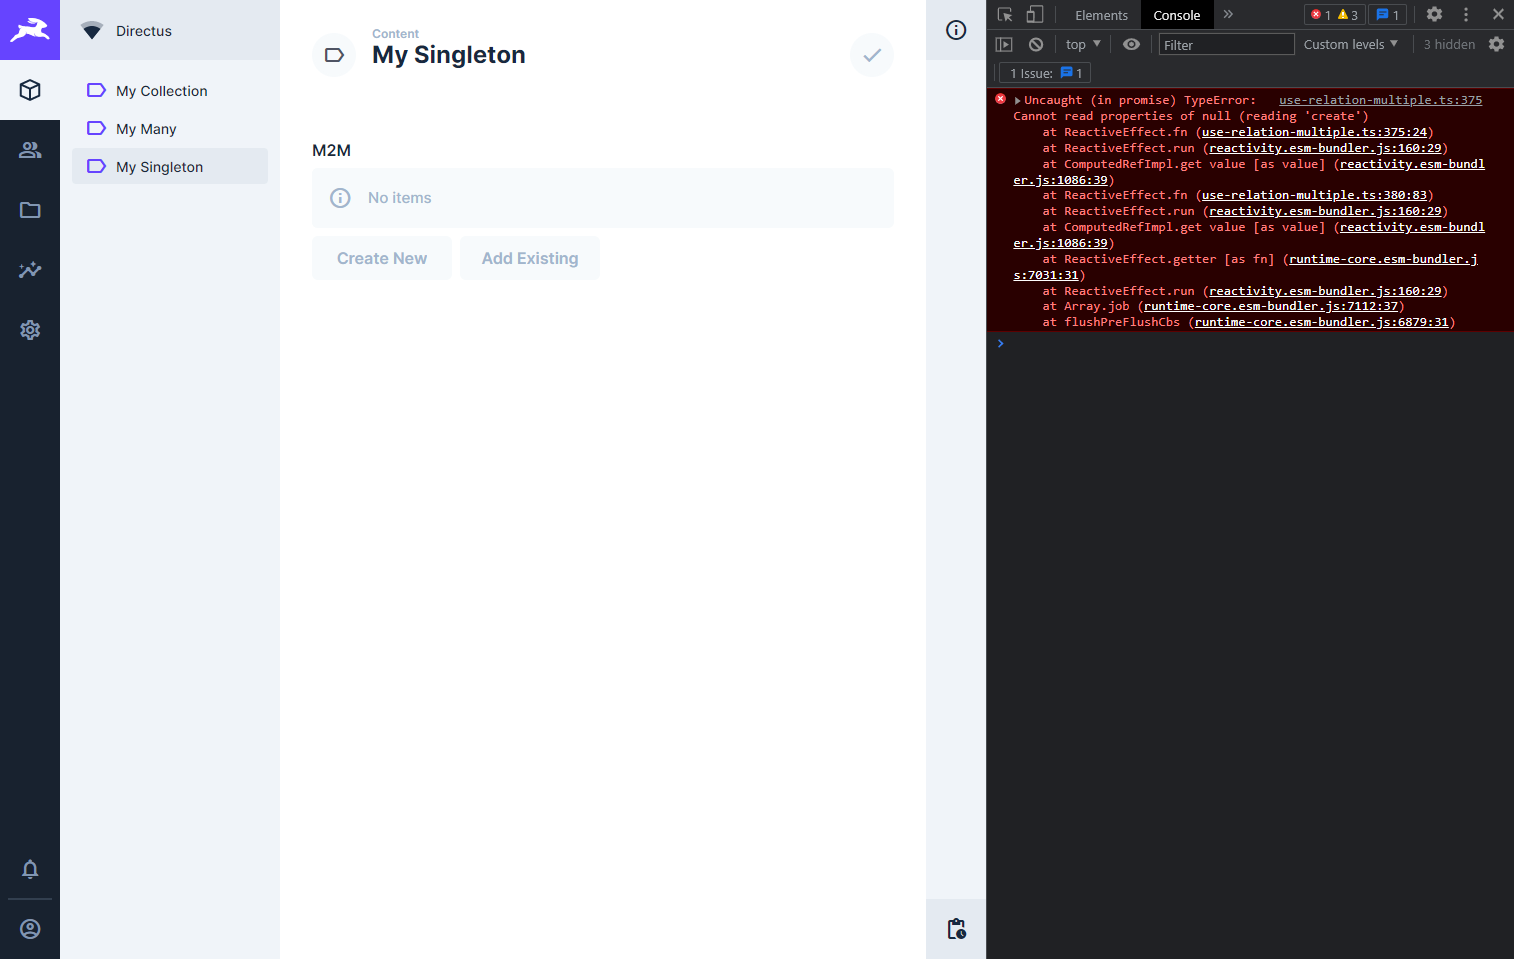Screen dimensions: 1514x959
Task: Open the File Library folder icon
Action: click(30, 209)
